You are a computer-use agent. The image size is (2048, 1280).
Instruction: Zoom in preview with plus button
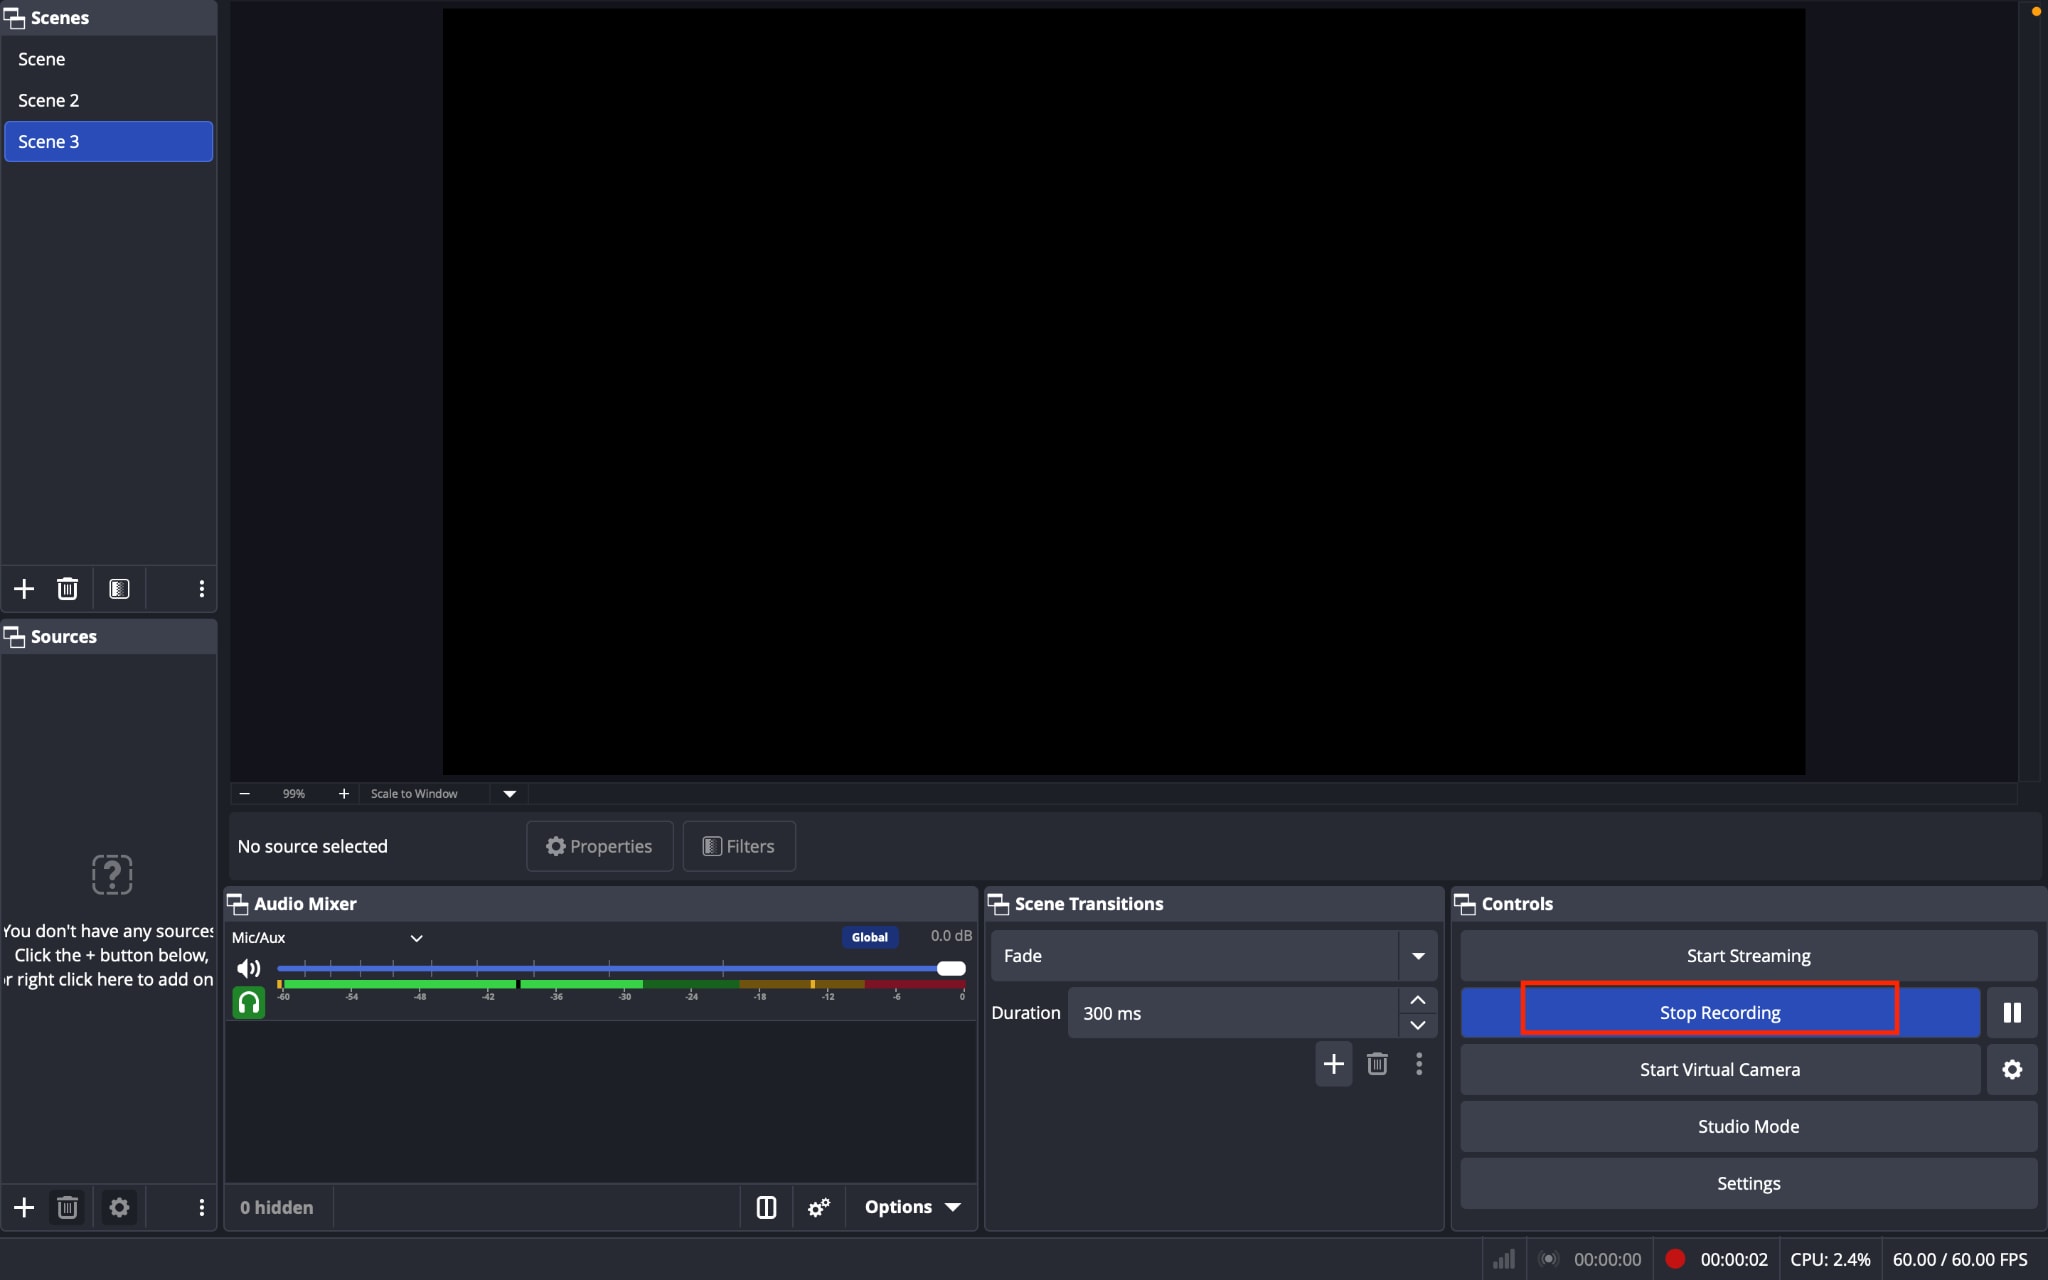pyautogui.click(x=344, y=793)
